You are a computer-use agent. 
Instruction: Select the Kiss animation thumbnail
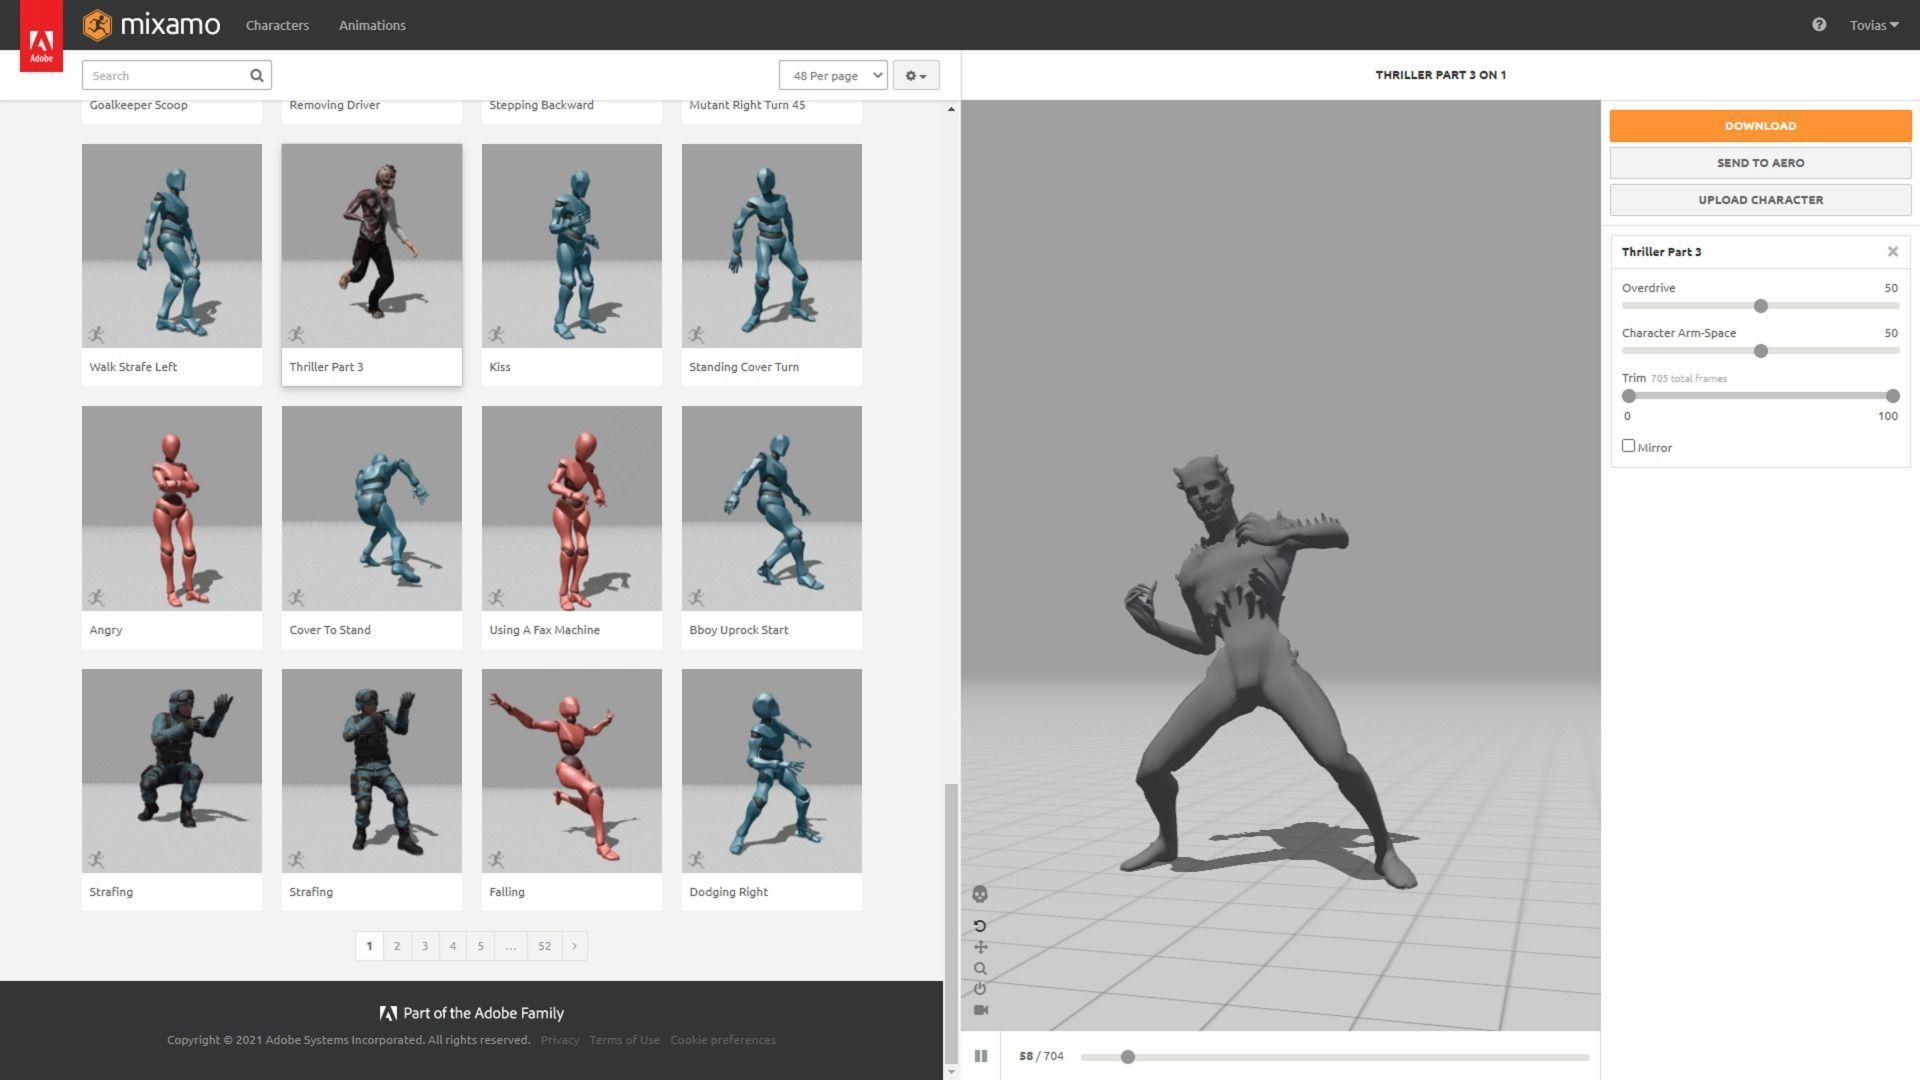tap(572, 246)
